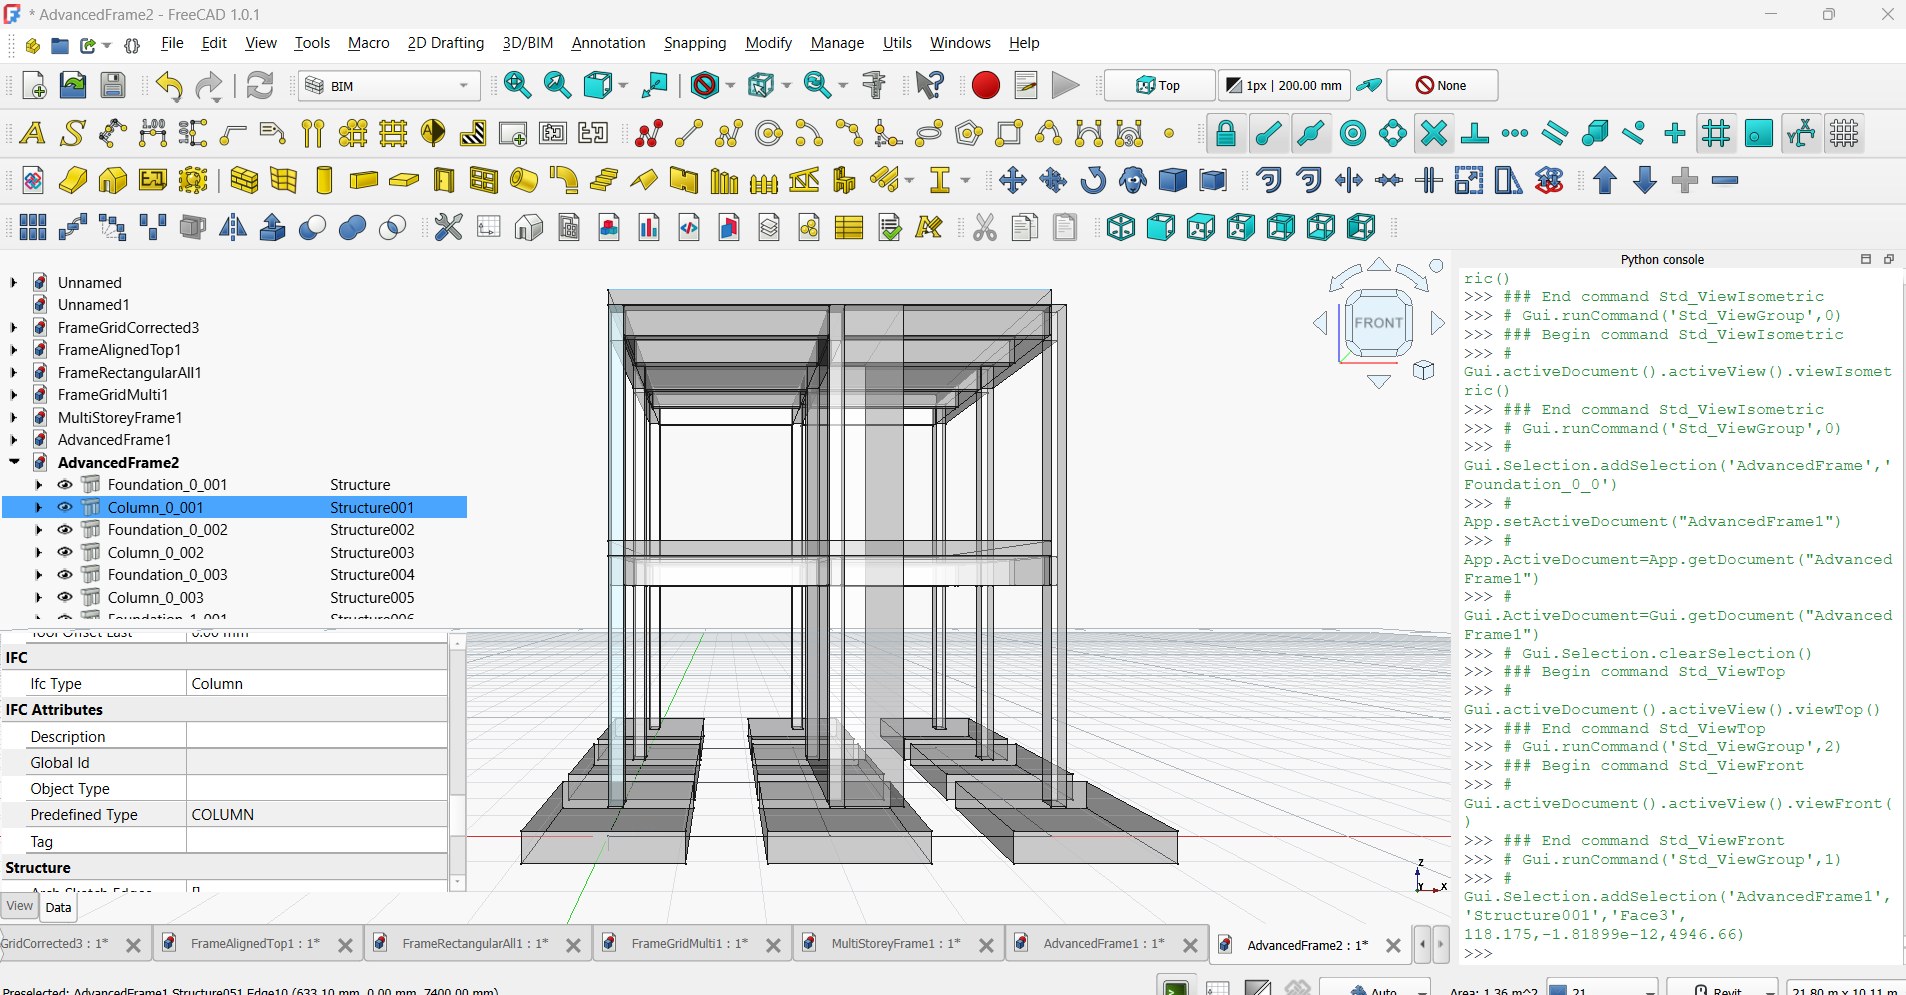Open the 3D/BIM menu
Screen dimensions: 1906x995
[527, 43]
